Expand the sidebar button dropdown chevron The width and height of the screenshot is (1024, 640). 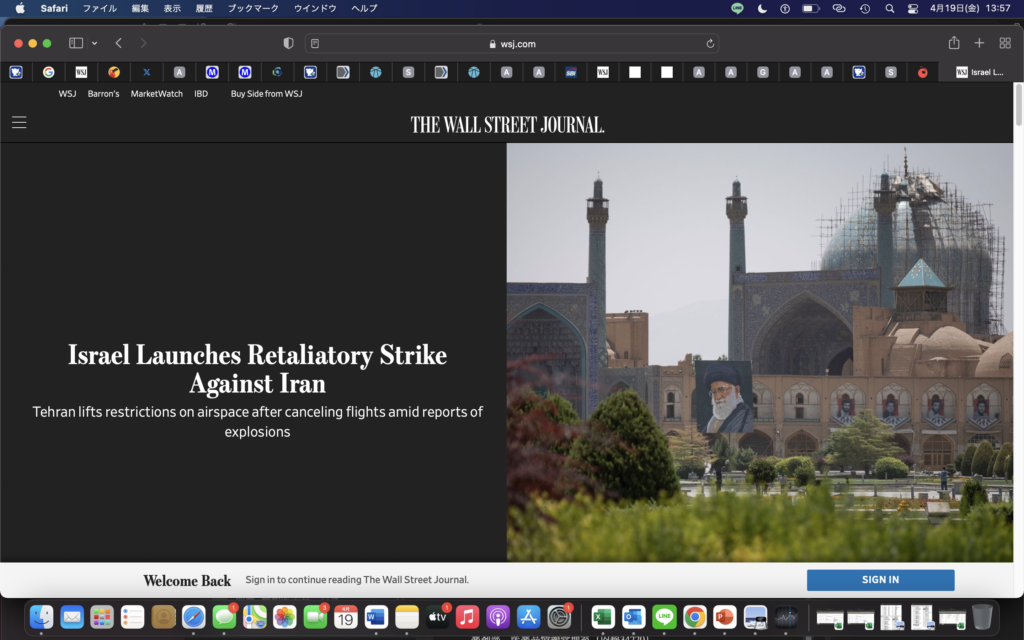[95, 43]
